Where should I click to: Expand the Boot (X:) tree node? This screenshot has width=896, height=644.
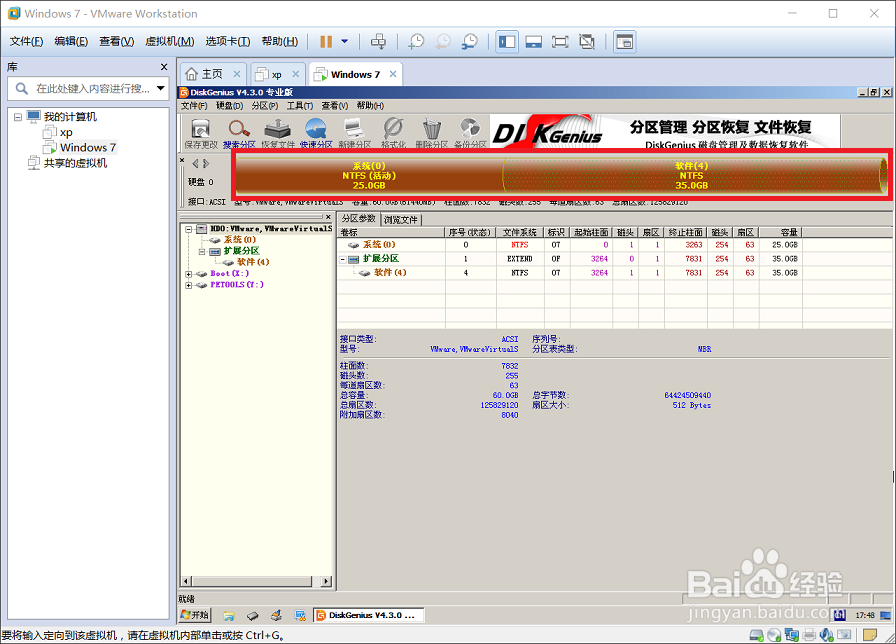click(x=189, y=274)
